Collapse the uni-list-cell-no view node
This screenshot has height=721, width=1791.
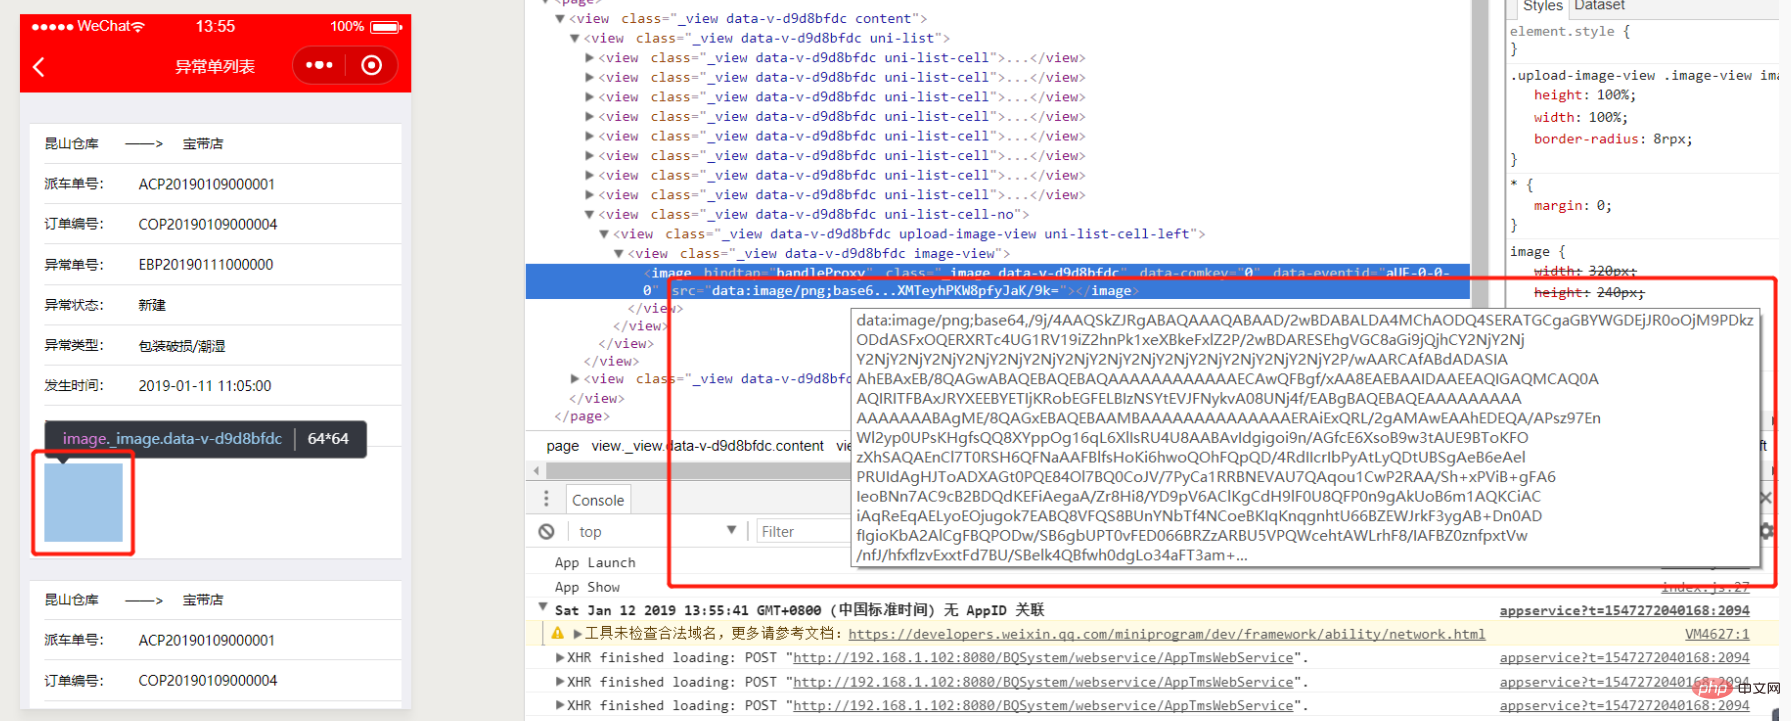(x=589, y=214)
